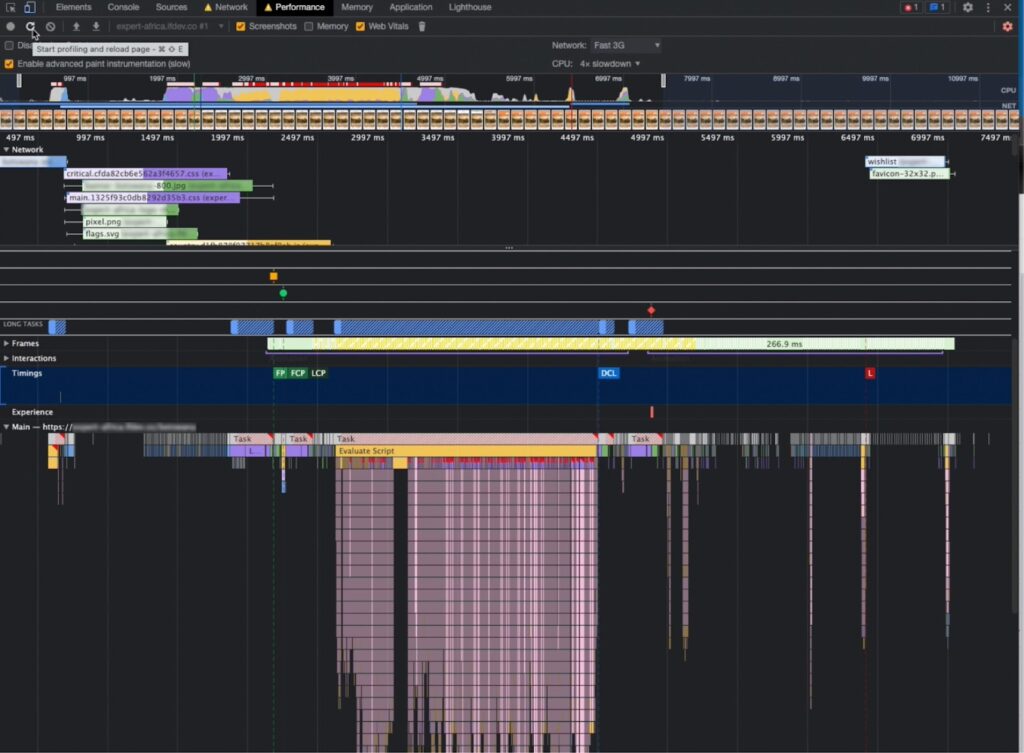
Task: Select the critical css network request
Action: 146,174
